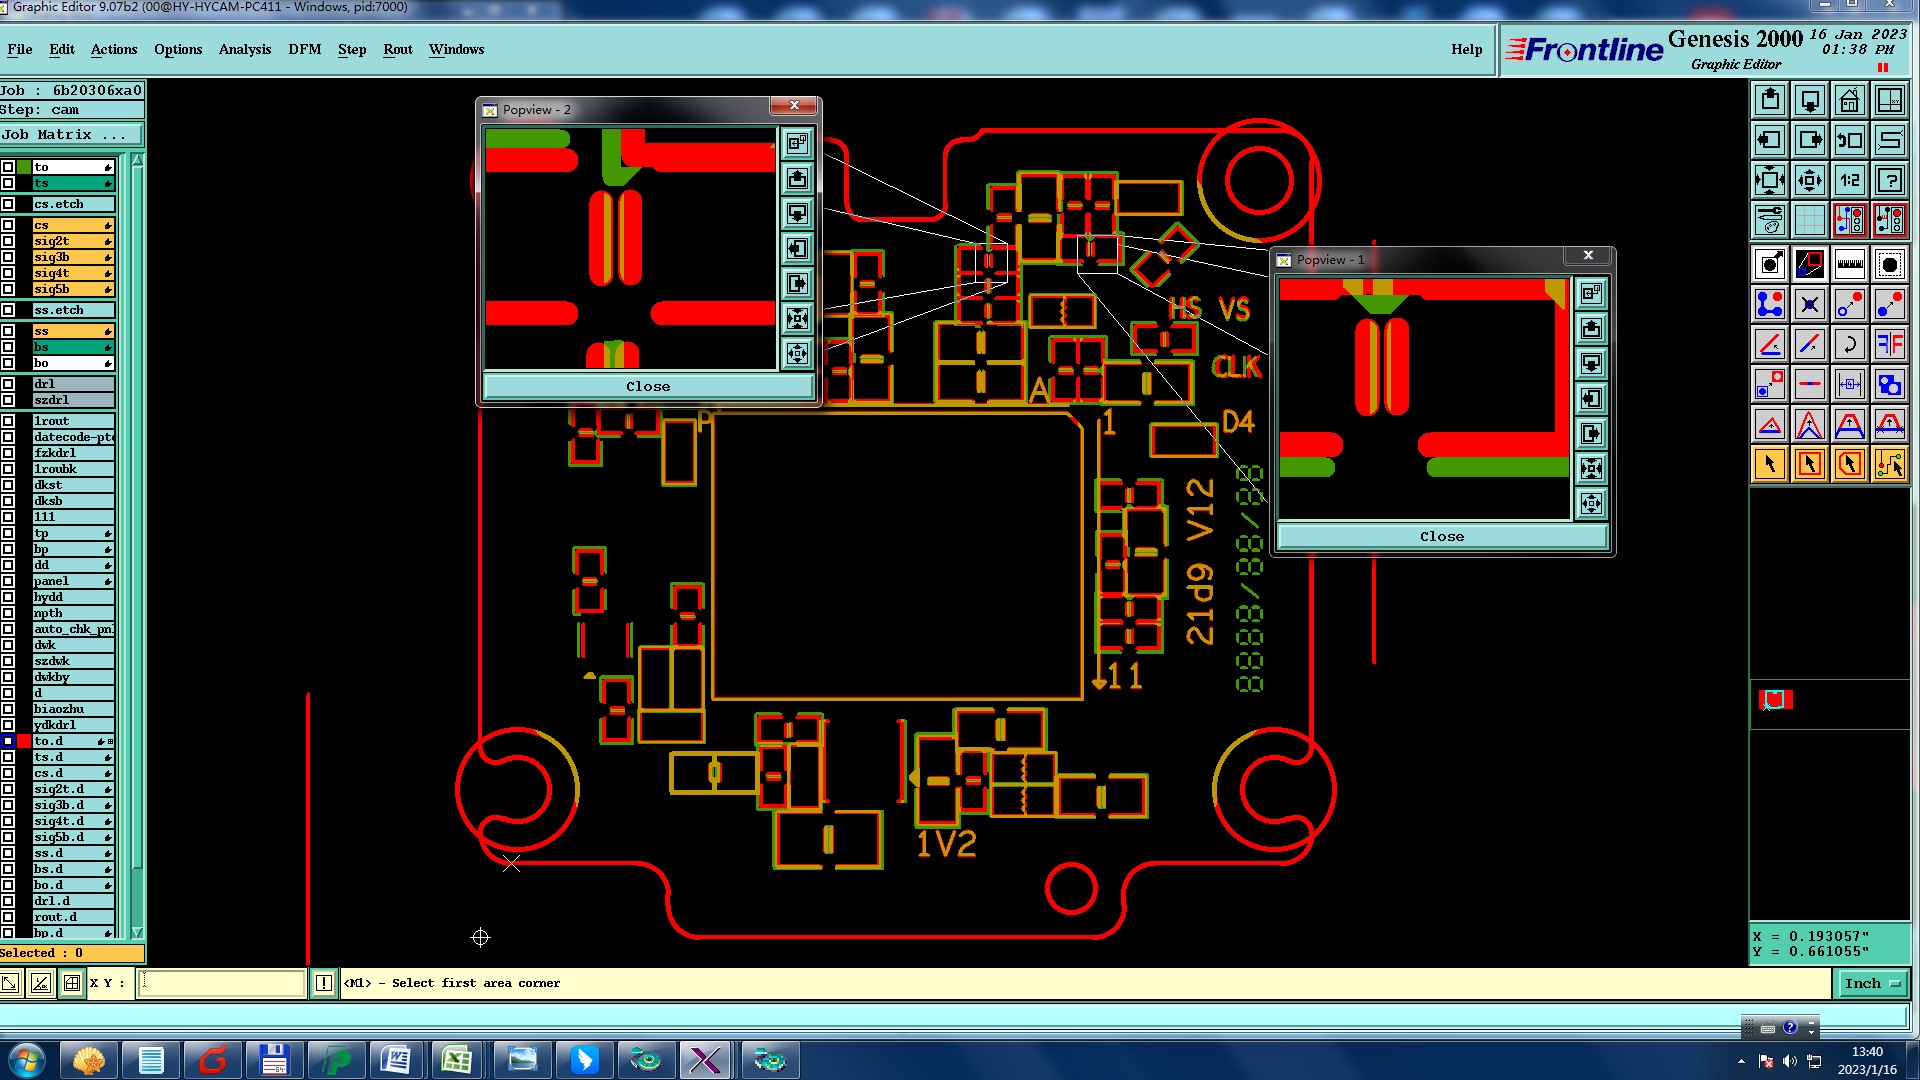1920x1080 pixels.
Task: Click the Home view icon
Action: tap(1849, 100)
